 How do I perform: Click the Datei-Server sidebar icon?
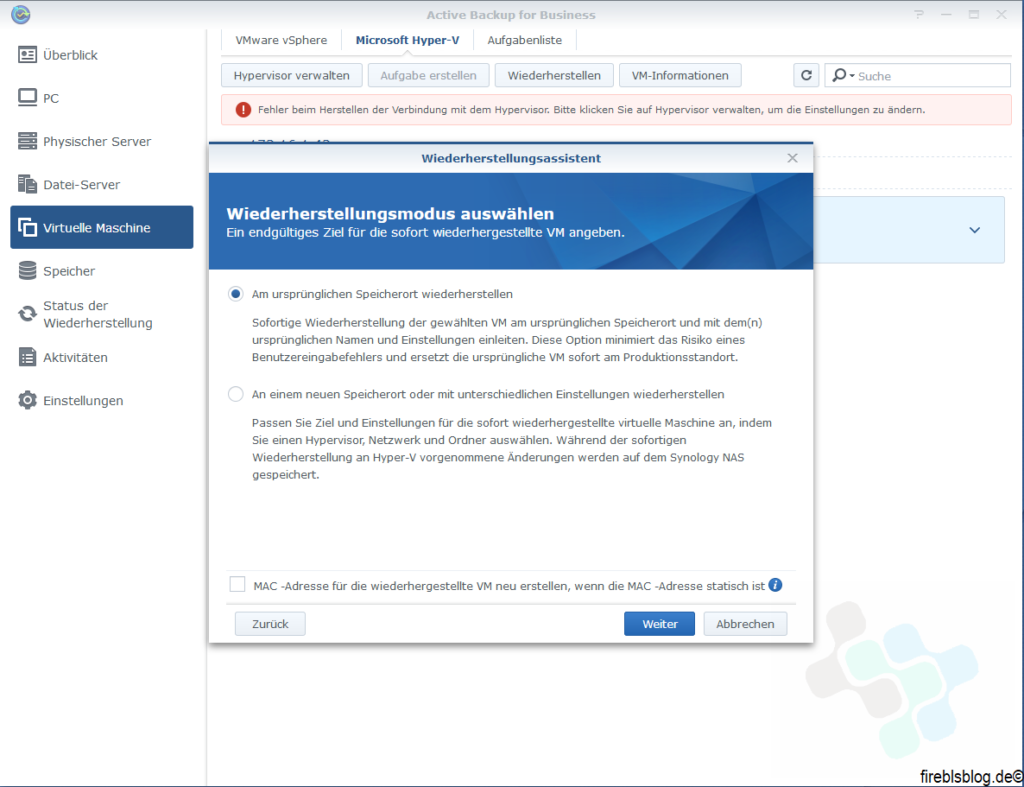pyautogui.click(x=27, y=184)
